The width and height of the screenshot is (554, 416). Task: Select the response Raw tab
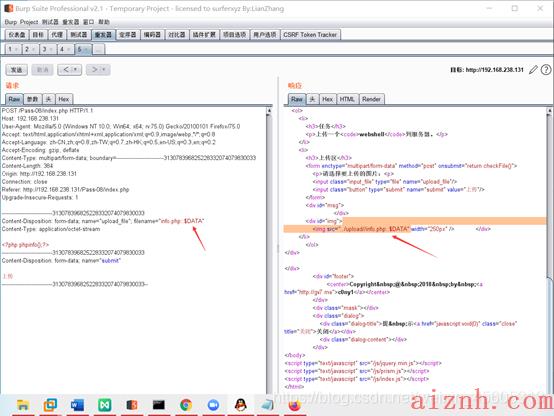click(297, 99)
